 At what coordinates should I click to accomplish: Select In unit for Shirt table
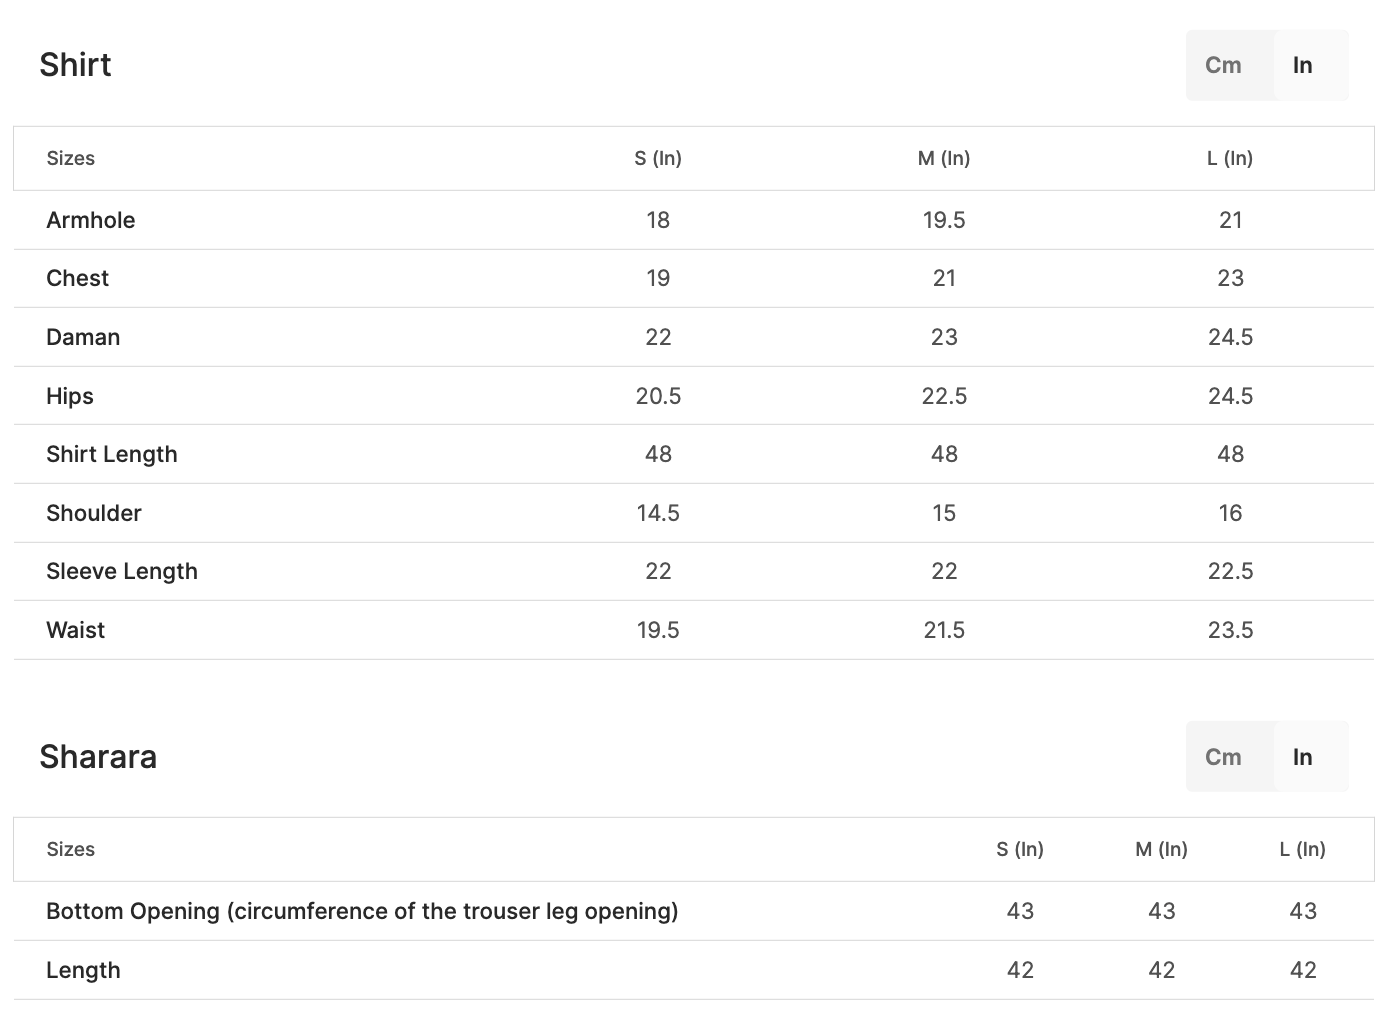click(x=1302, y=66)
